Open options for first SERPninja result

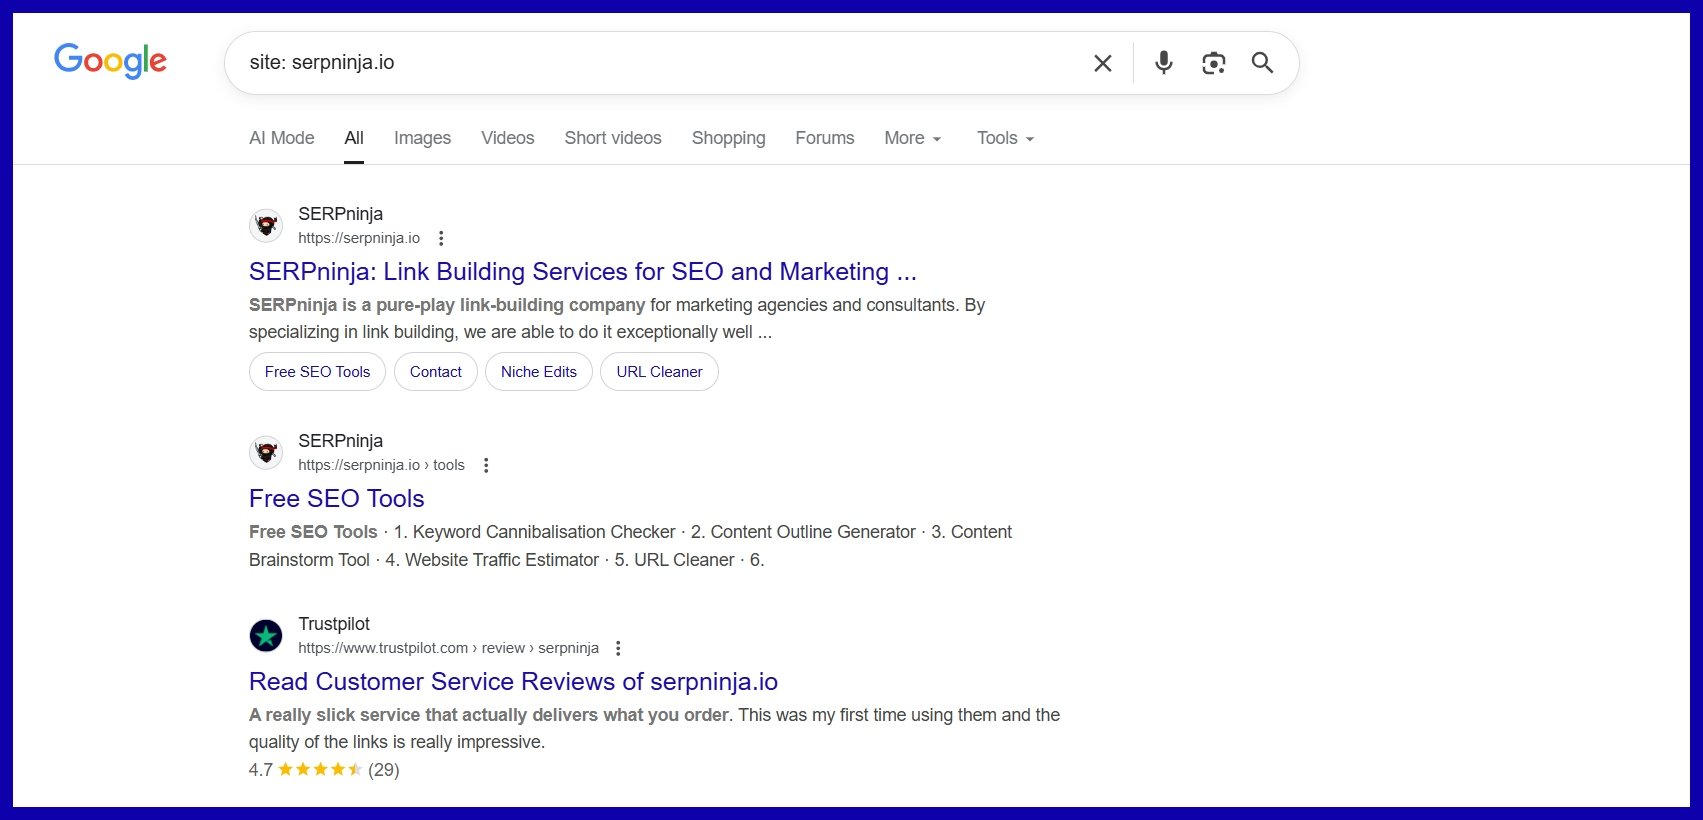point(441,238)
